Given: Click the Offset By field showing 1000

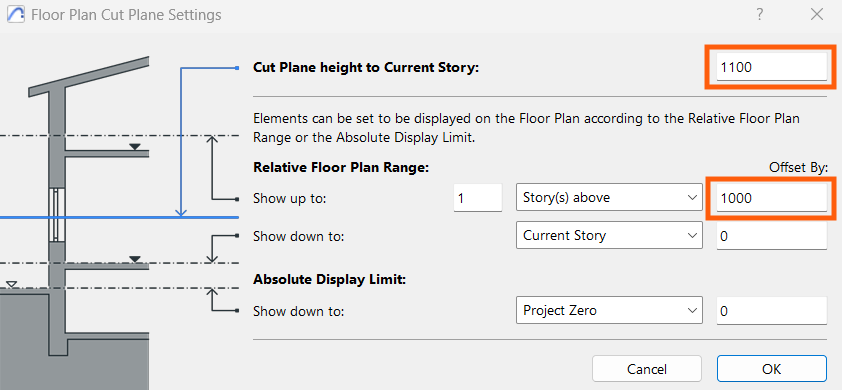Looking at the screenshot, I should [x=772, y=198].
